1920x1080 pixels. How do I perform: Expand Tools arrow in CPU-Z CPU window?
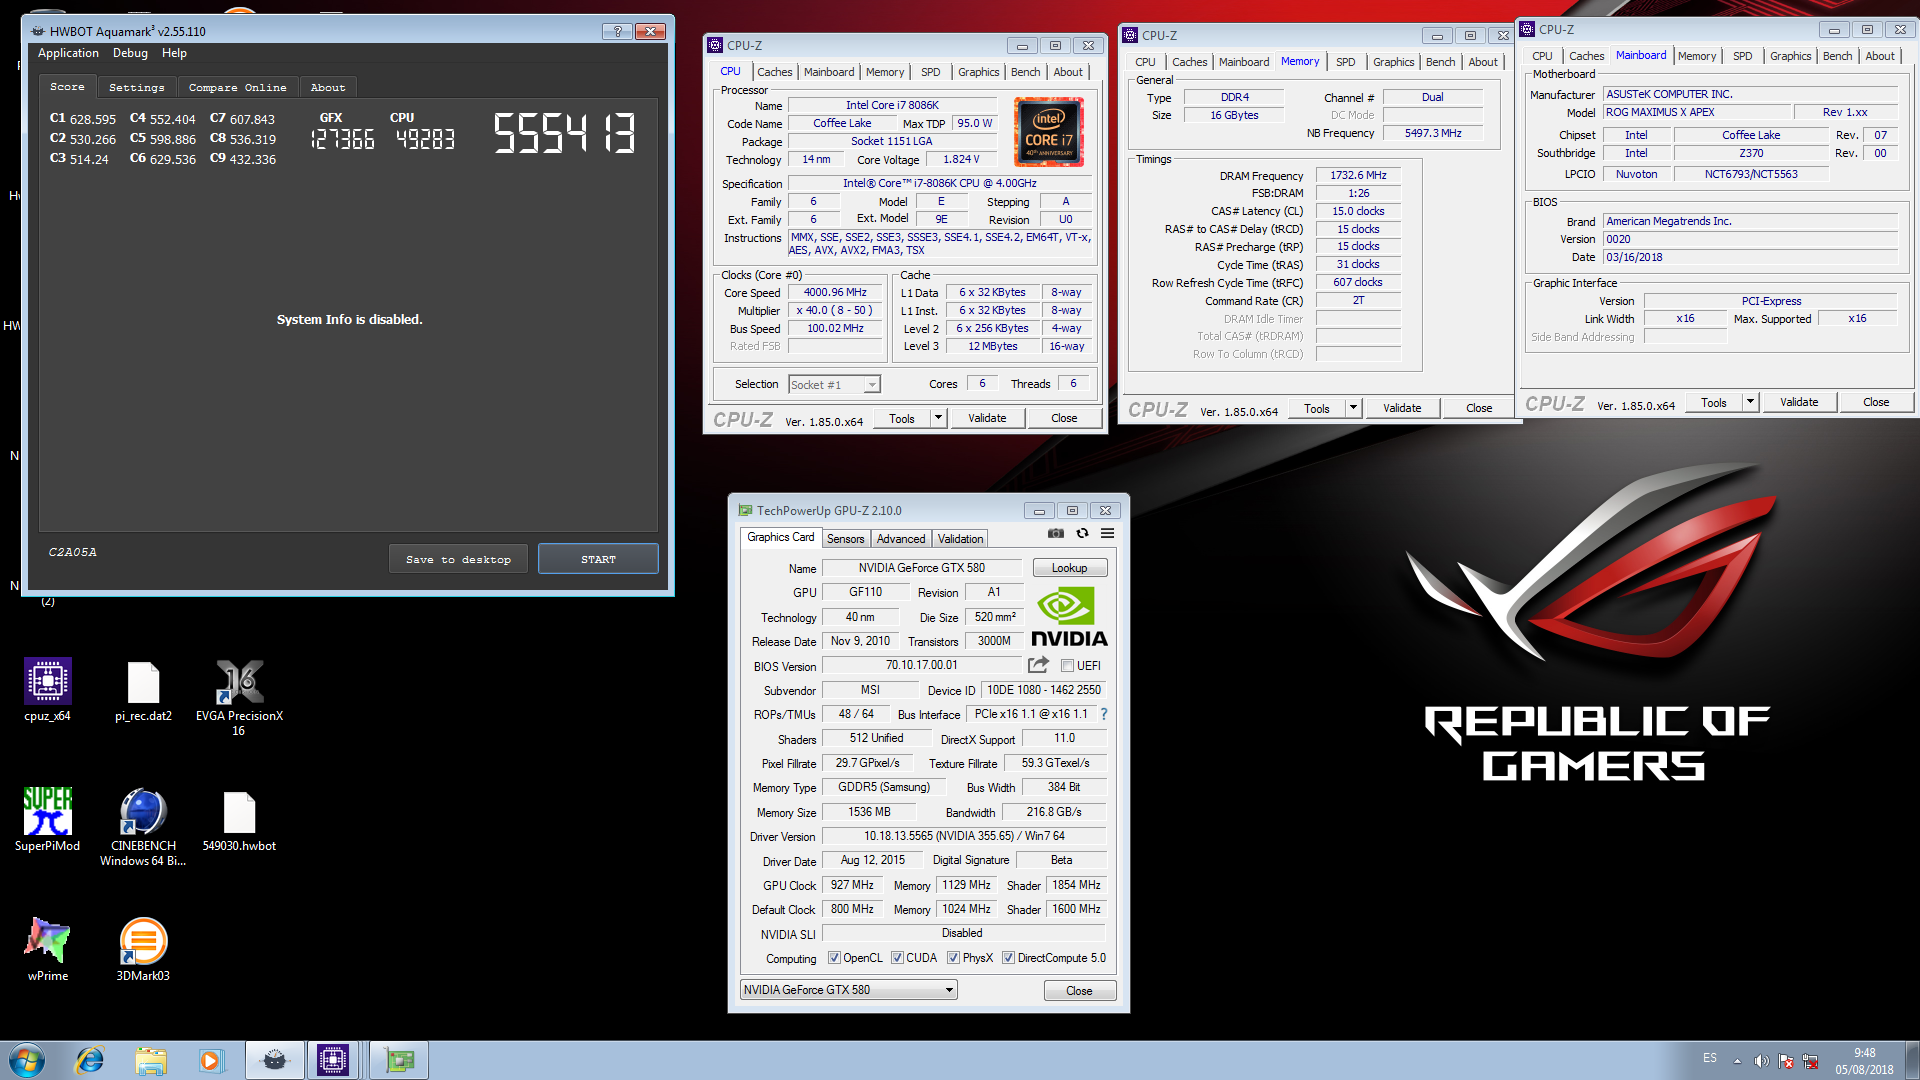click(x=938, y=419)
